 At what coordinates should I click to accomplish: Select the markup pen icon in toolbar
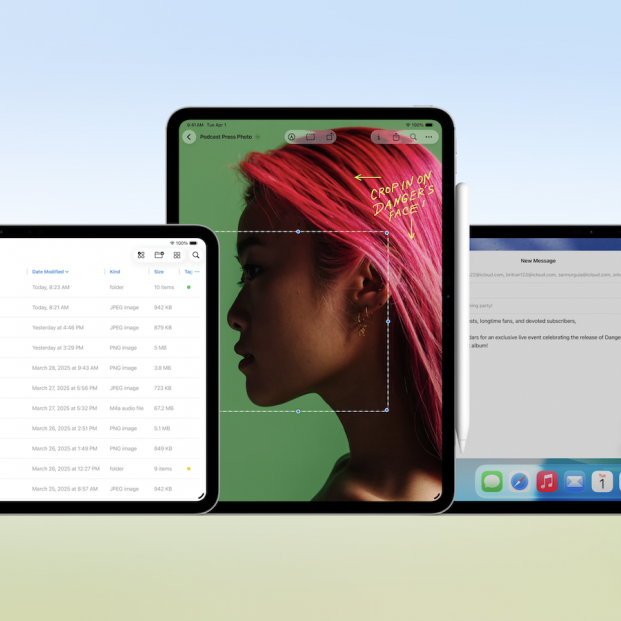point(292,137)
